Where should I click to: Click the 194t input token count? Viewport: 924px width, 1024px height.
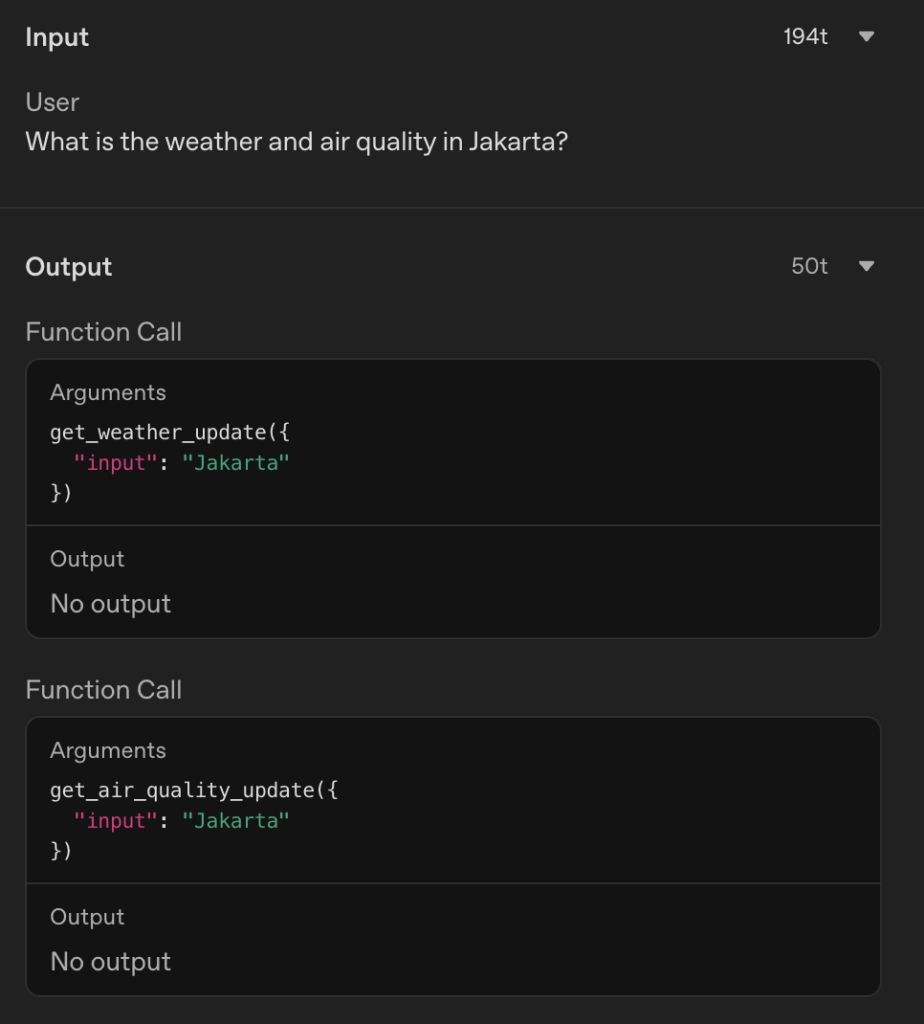click(x=805, y=37)
